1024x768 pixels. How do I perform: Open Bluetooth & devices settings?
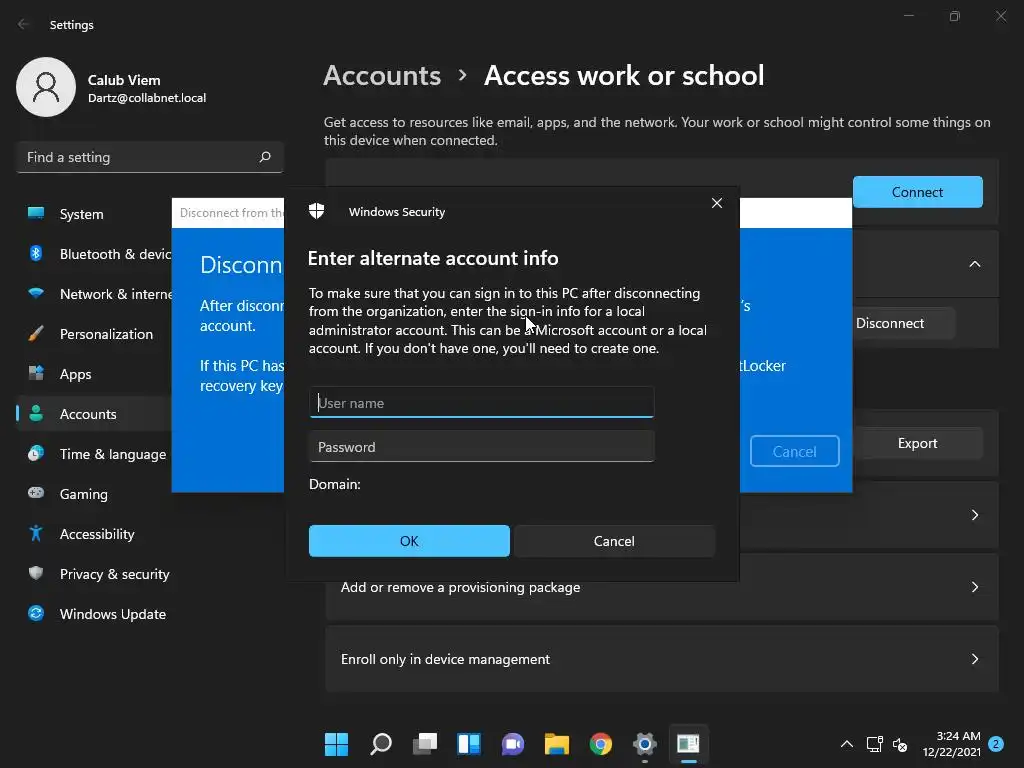click(94, 254)
